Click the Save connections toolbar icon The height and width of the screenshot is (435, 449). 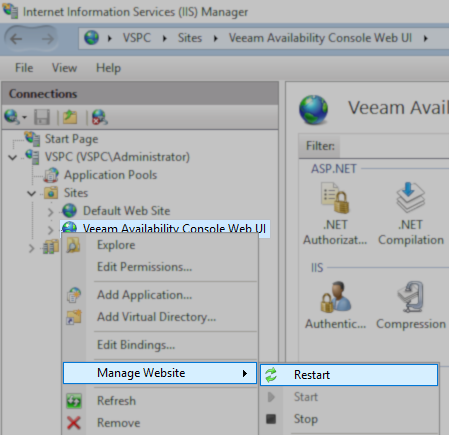(42, 117)
